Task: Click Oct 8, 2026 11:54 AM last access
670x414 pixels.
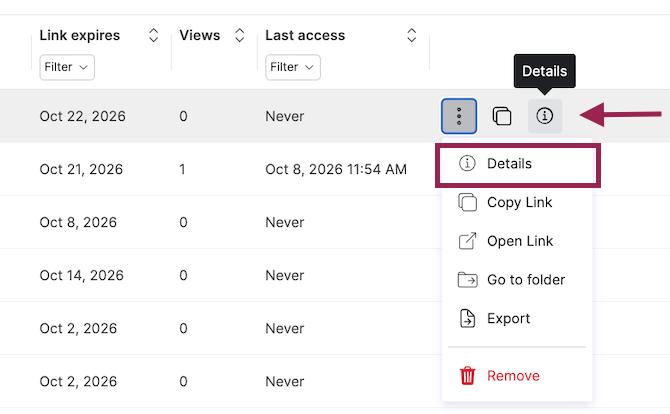Action: click(336, 169)
